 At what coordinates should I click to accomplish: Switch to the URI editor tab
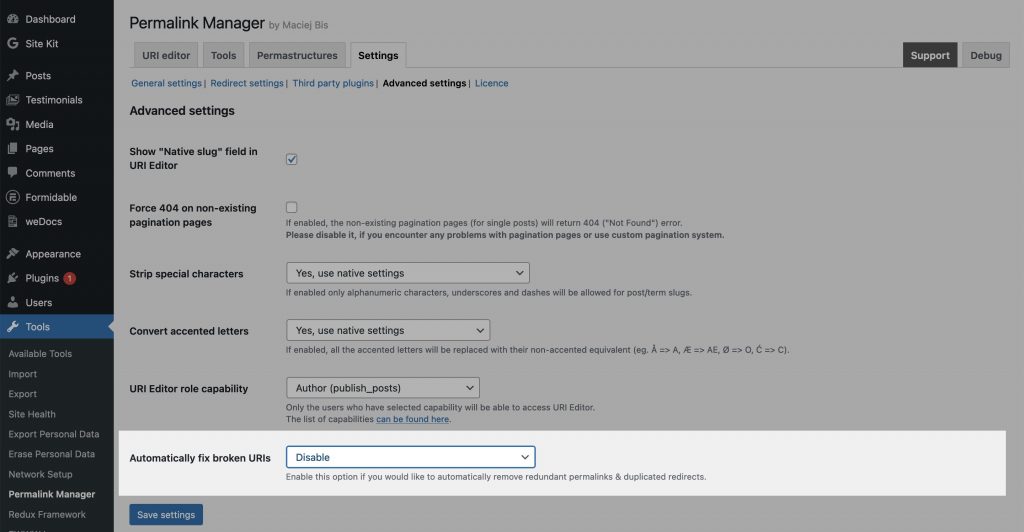tap(166, 55)
